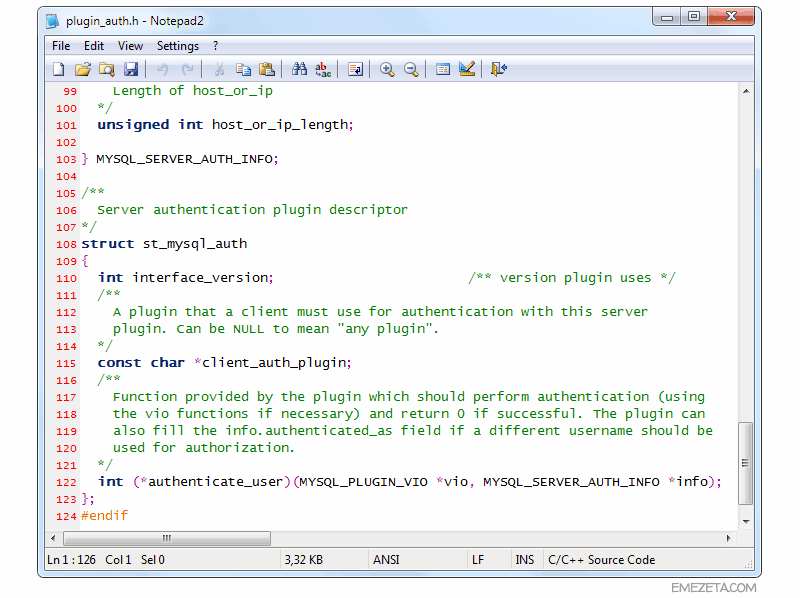
Task: Click 'used for authorization.' on line 120
Action: point(204,448)
